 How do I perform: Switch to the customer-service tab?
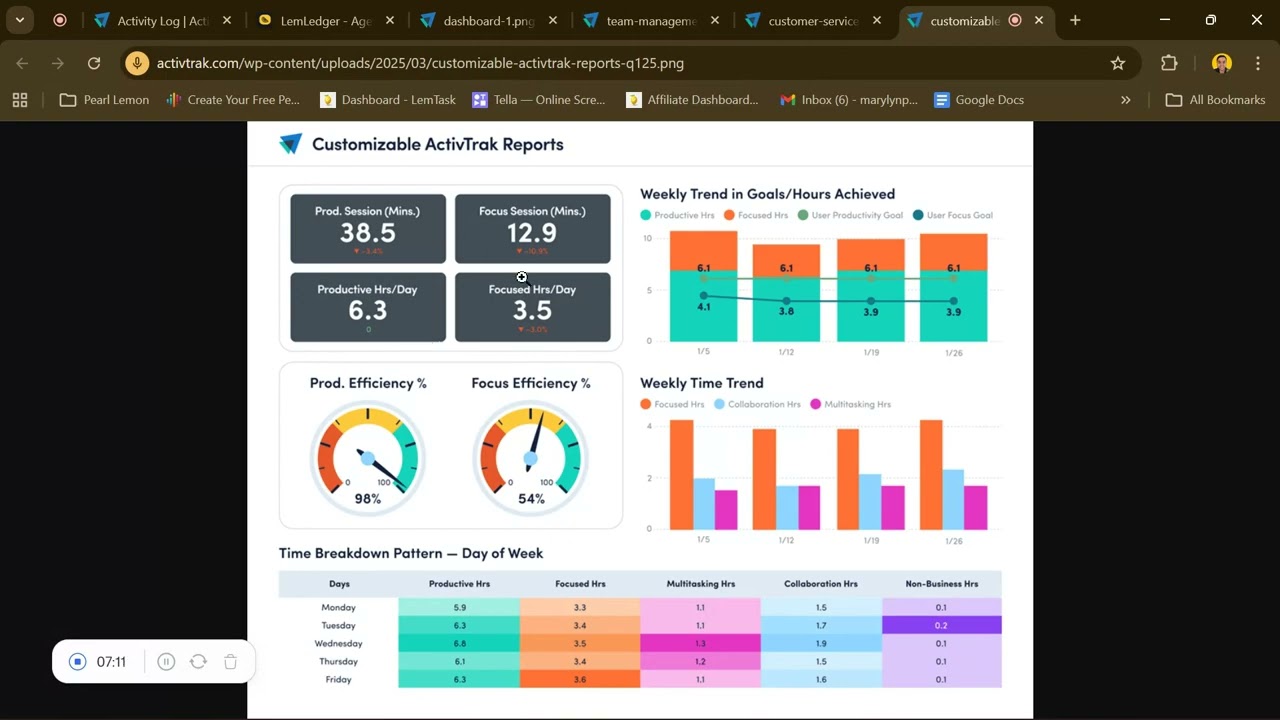point(814,20)
